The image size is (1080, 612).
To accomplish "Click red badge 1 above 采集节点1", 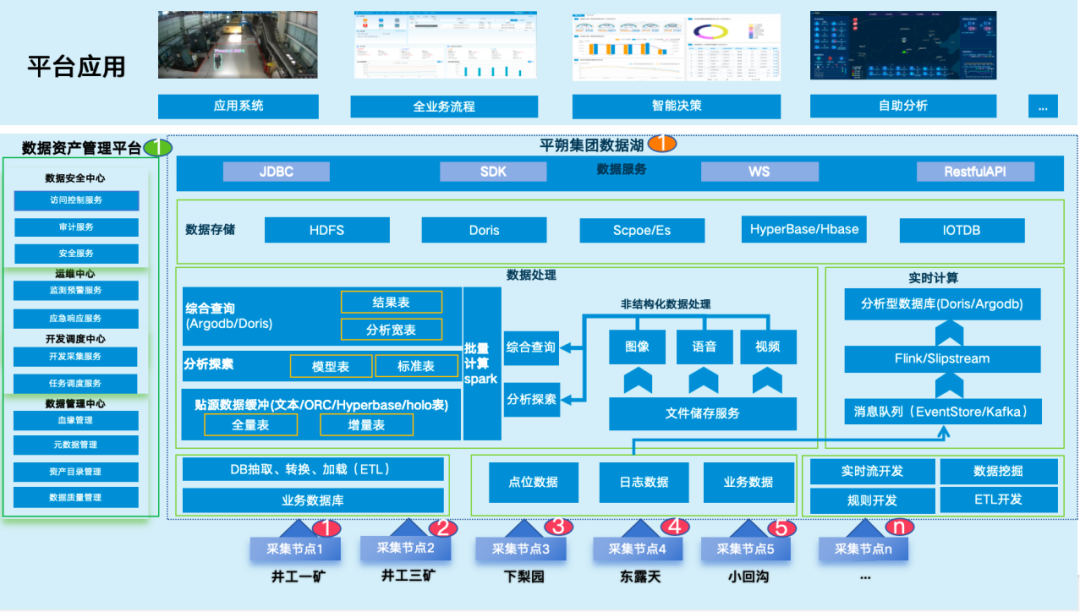I will point(326,528).
